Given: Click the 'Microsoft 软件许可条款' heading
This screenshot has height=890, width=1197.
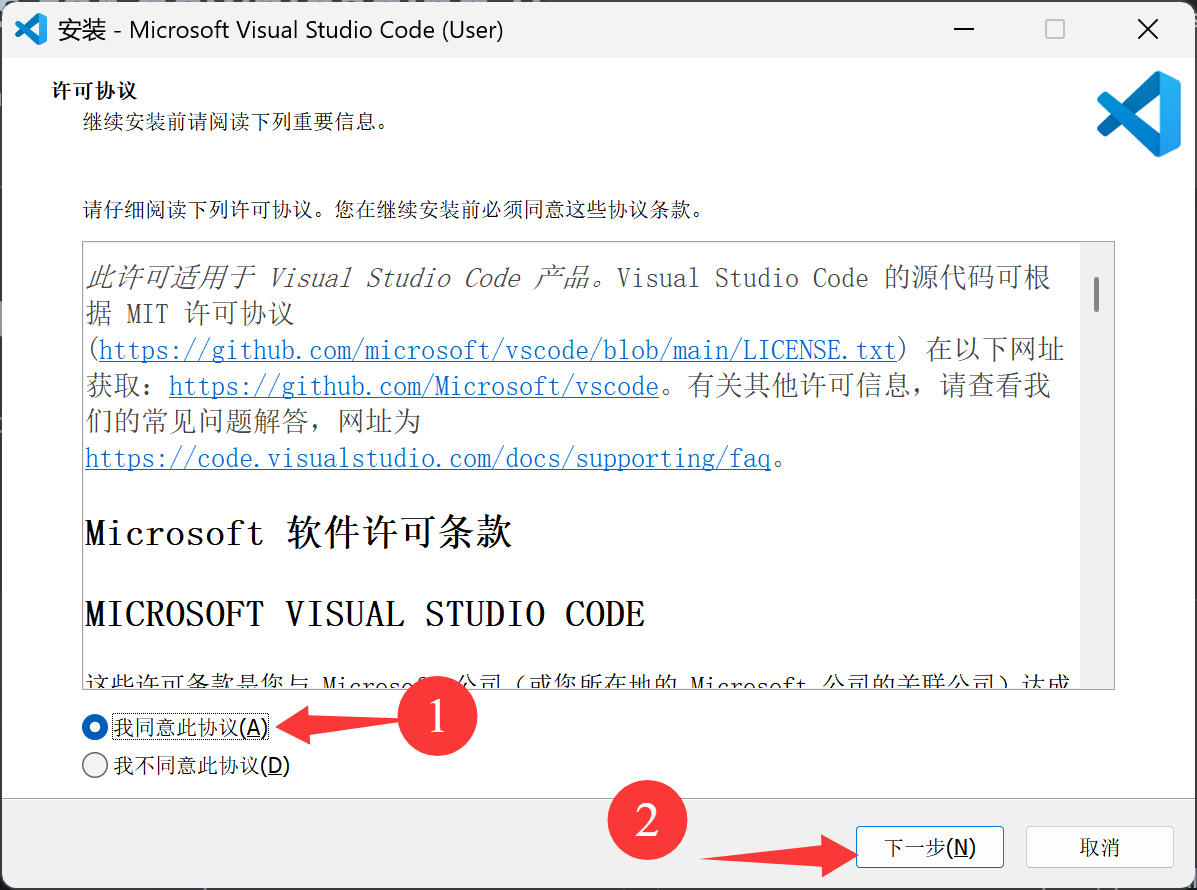Looking at the screenshot, I should [298, 532].
